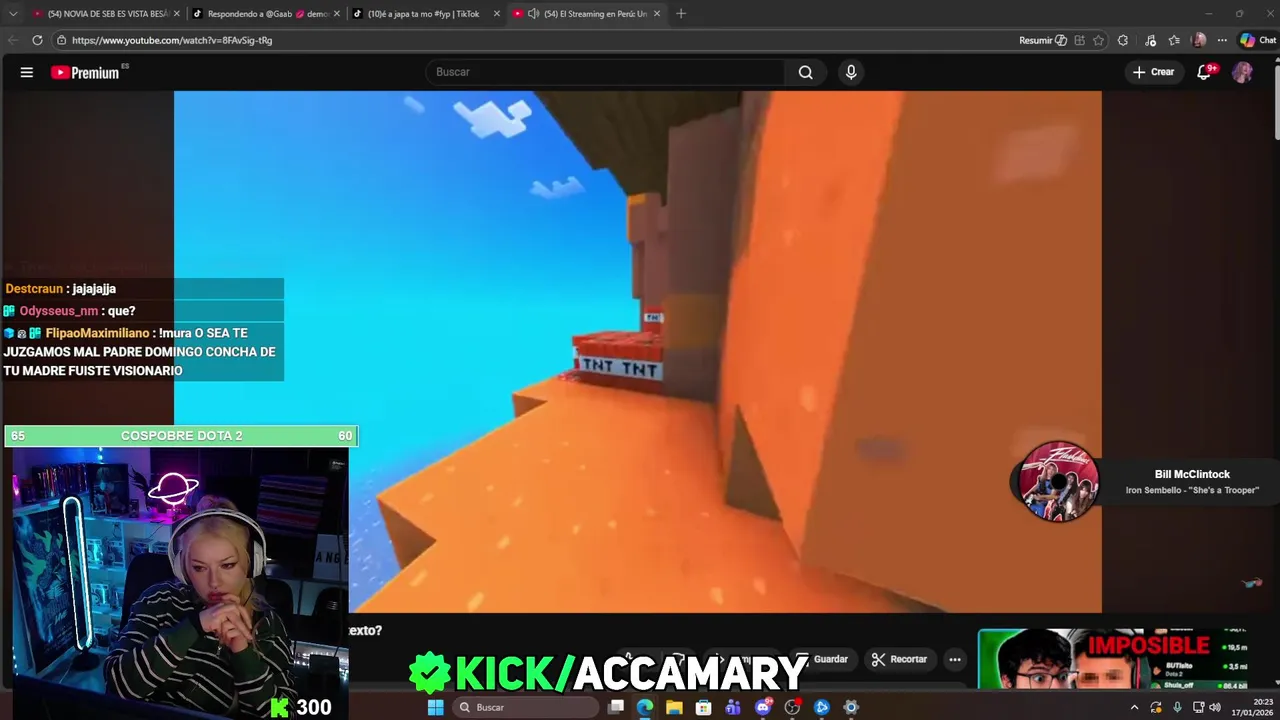Open Copilot Chat sidebar
Image resolution: width=1280 pixels, height=720 pixels.
coord(1258,40)
